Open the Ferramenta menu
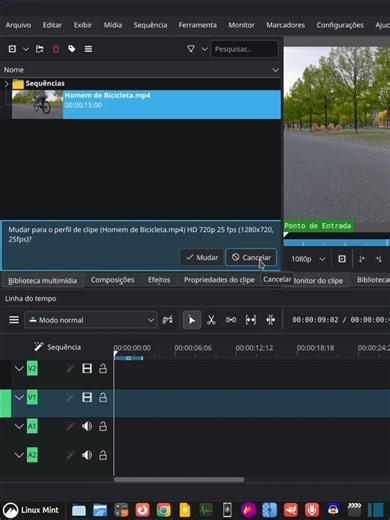Image resolution: width=390 pixels, height=520 pixels. [x=197, y=25]
